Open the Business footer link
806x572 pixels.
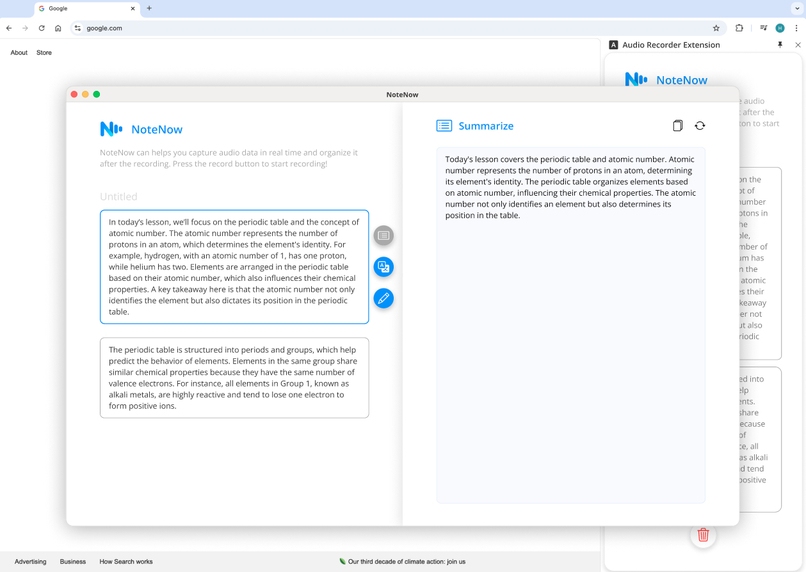[x=73, y=562]
